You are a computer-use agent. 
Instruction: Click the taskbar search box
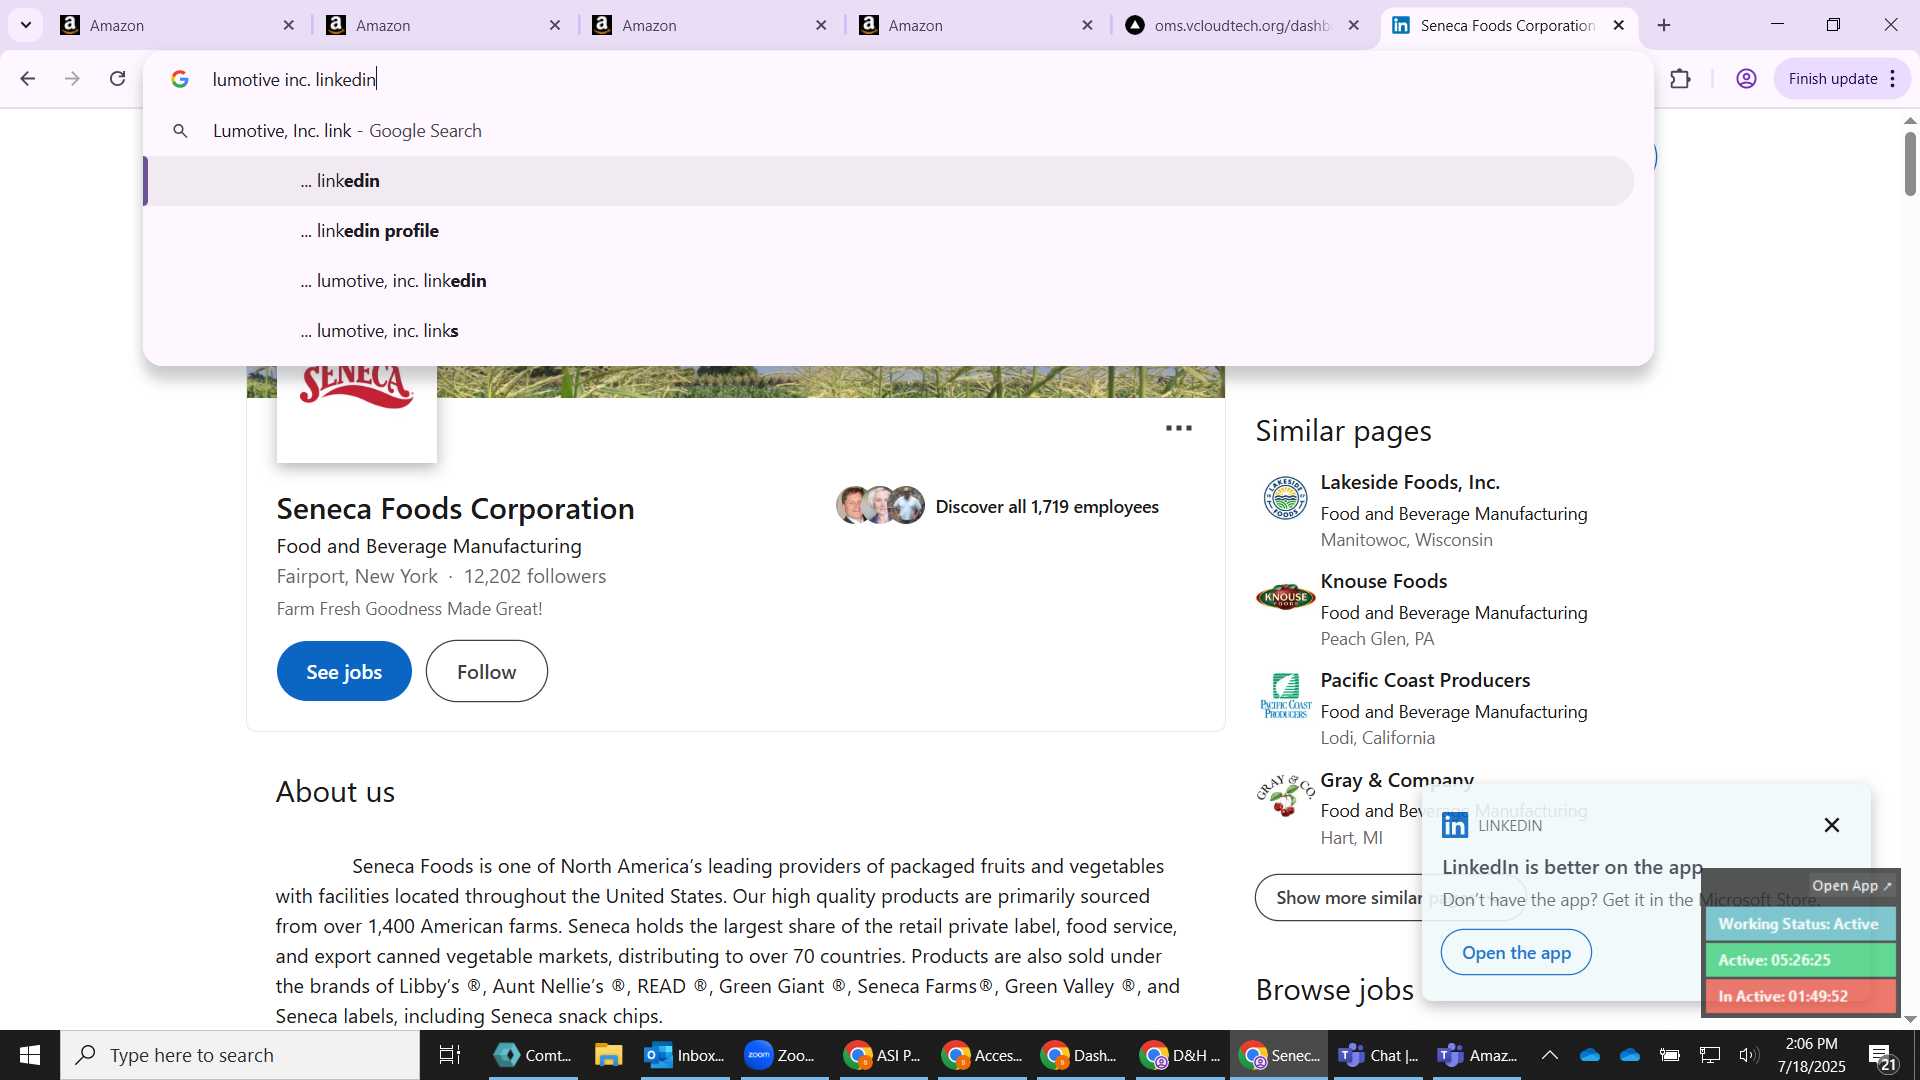pos(240,1055)
